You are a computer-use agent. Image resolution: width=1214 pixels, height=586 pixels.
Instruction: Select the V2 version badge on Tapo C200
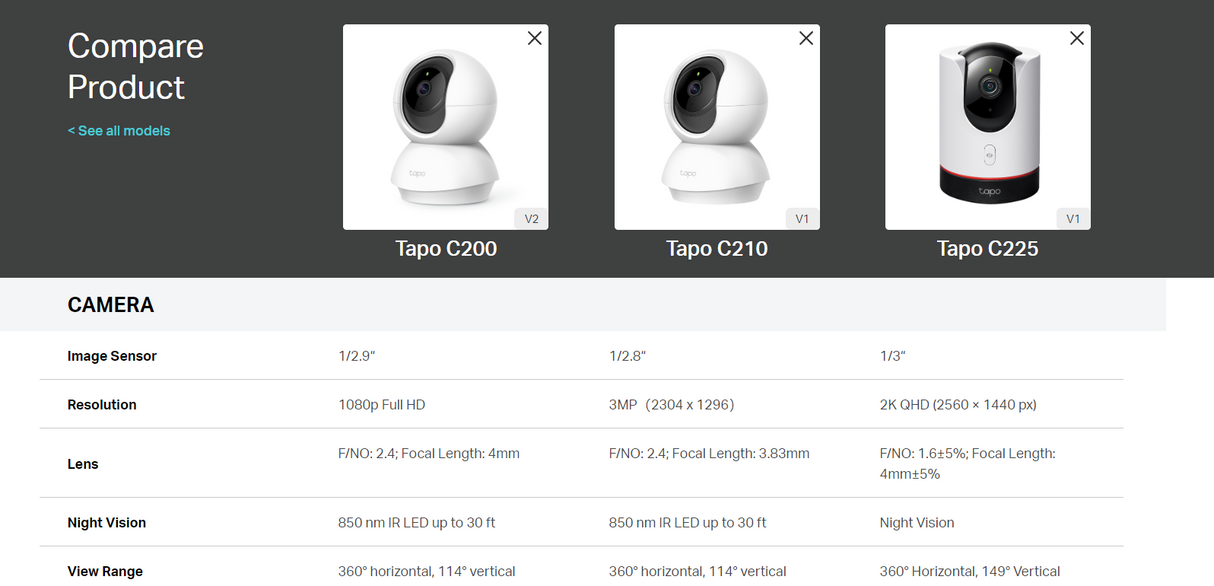pos(531,218)
